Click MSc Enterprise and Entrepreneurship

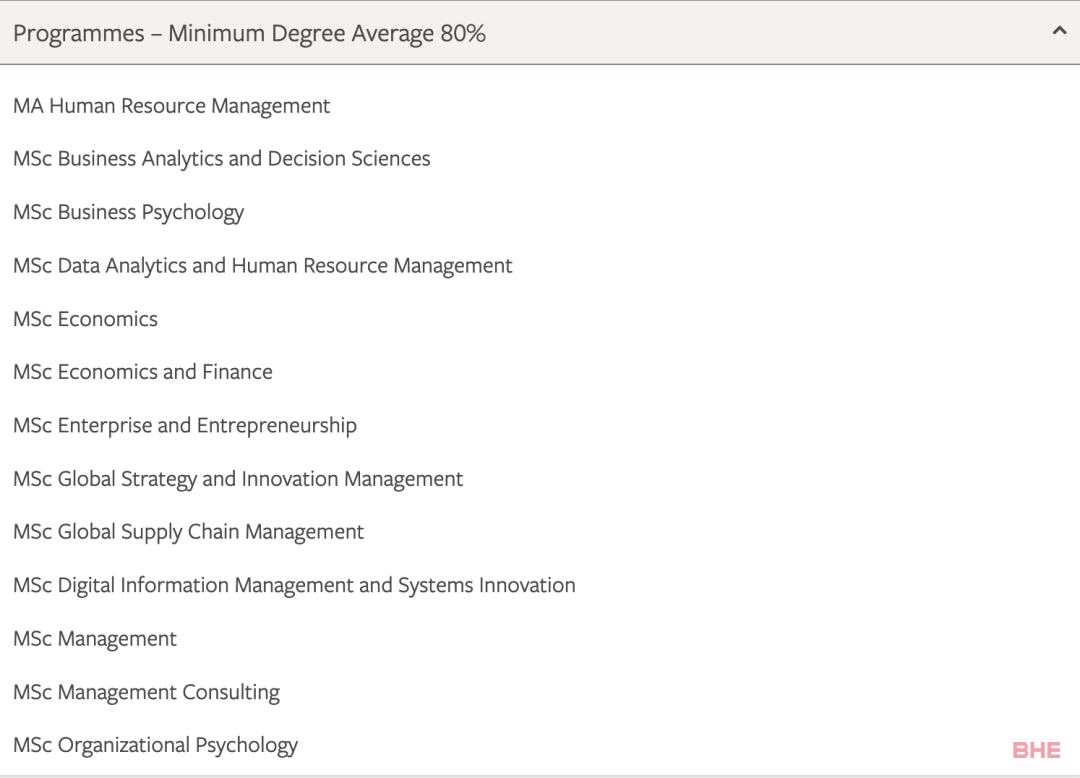click(184, 425)
